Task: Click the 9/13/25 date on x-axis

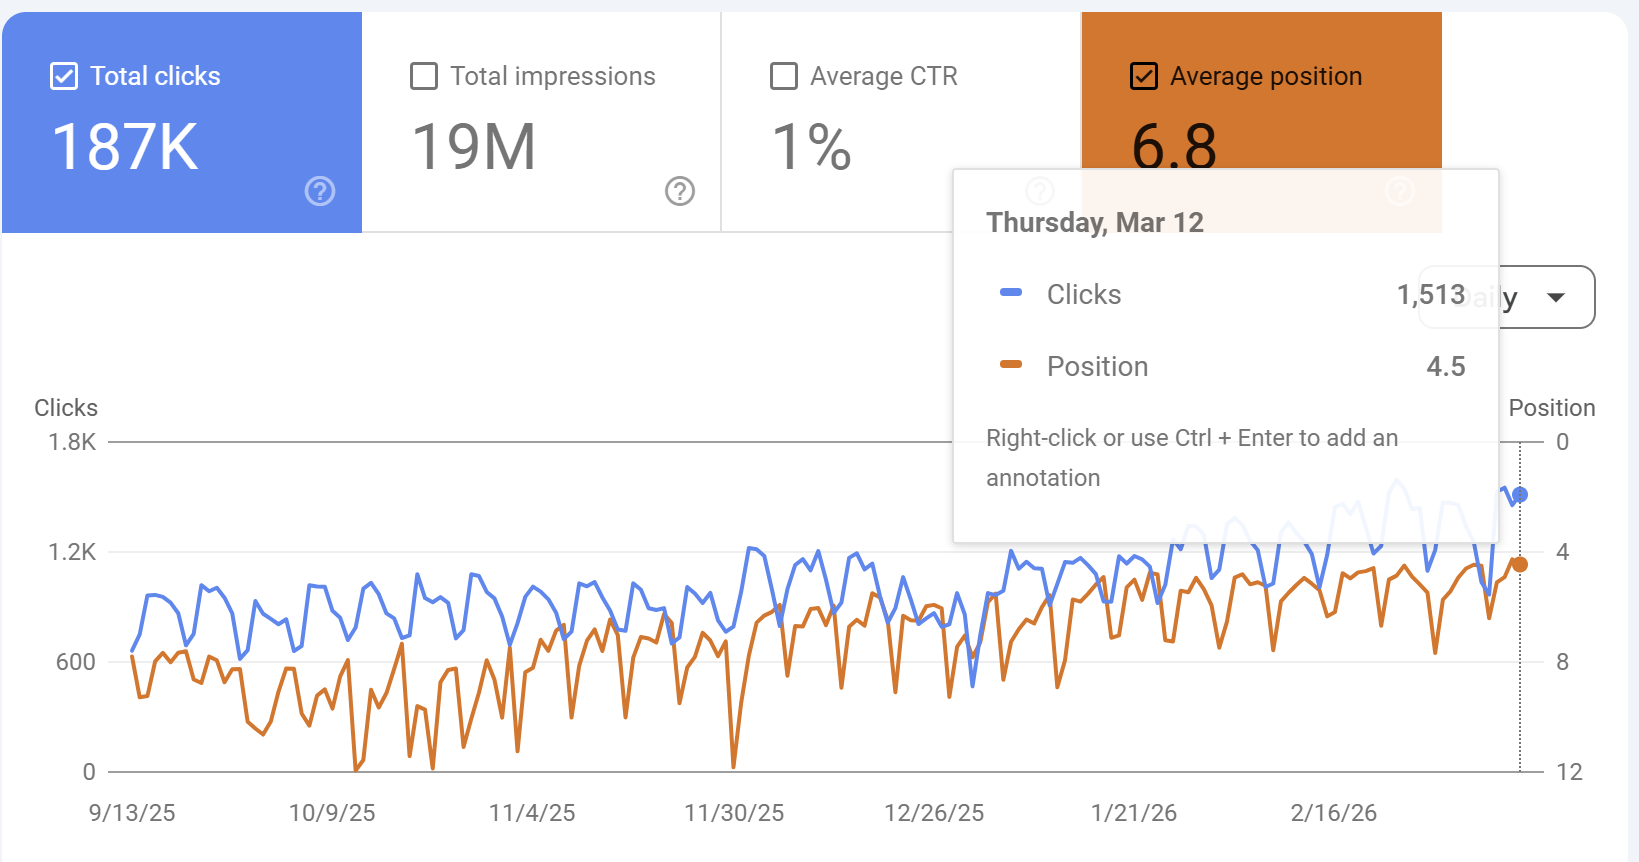Action: pyautogui.click(x=132, y=813)
